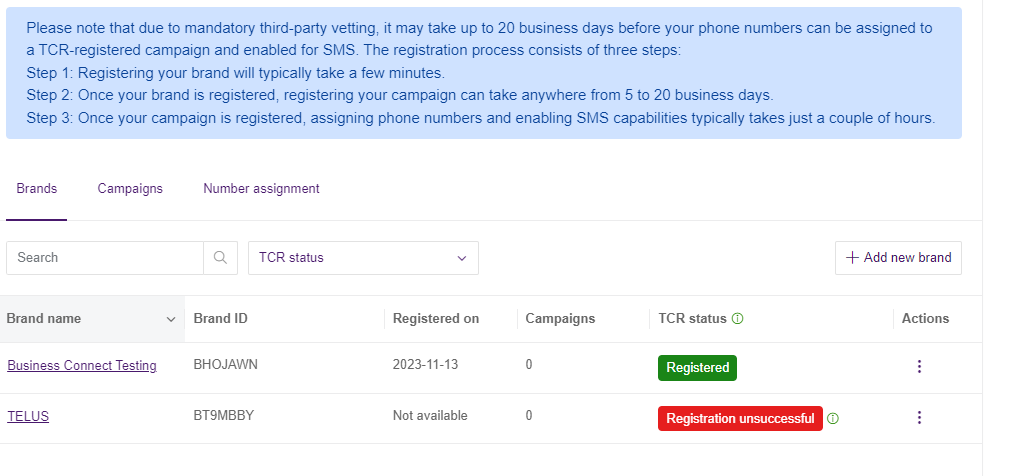Toggle Brand name column sort chevron
1010x476 pixels.
tap(170, 319)
